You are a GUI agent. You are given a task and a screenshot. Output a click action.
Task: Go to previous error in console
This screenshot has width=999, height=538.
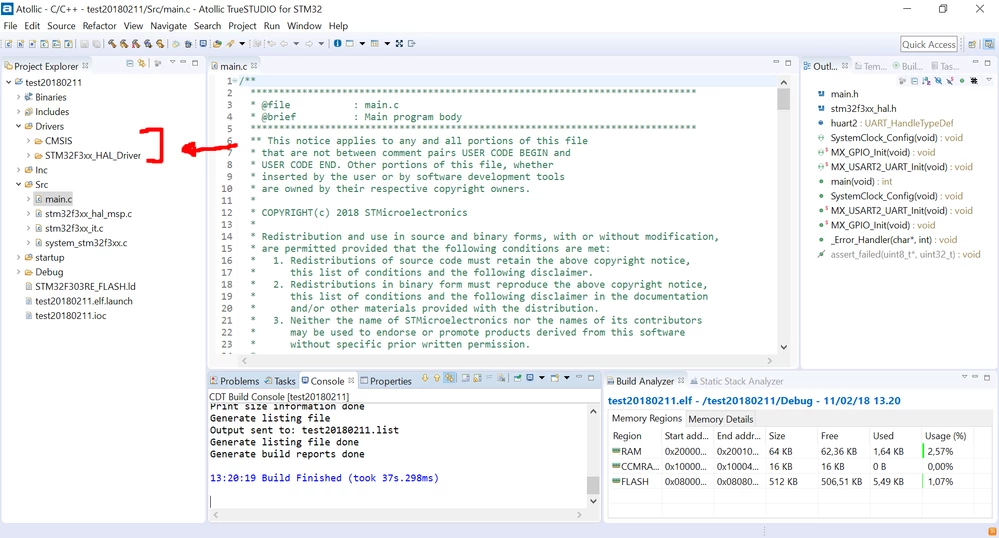(437, 378)
